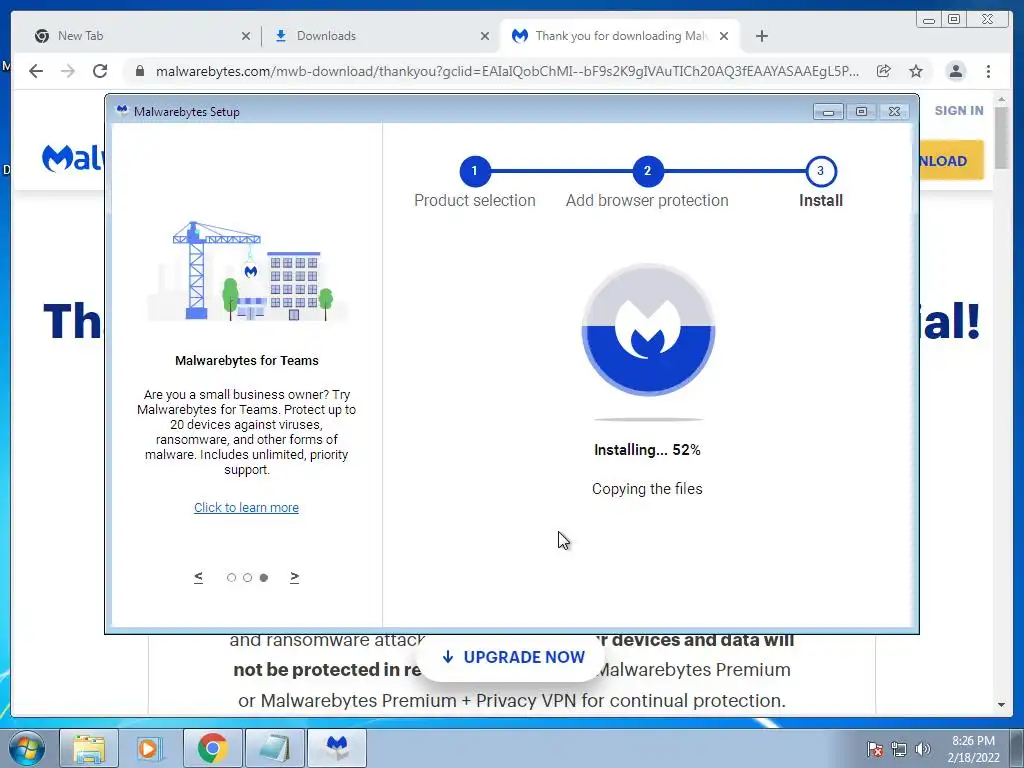Click the crane building illustration

(247, 271)
